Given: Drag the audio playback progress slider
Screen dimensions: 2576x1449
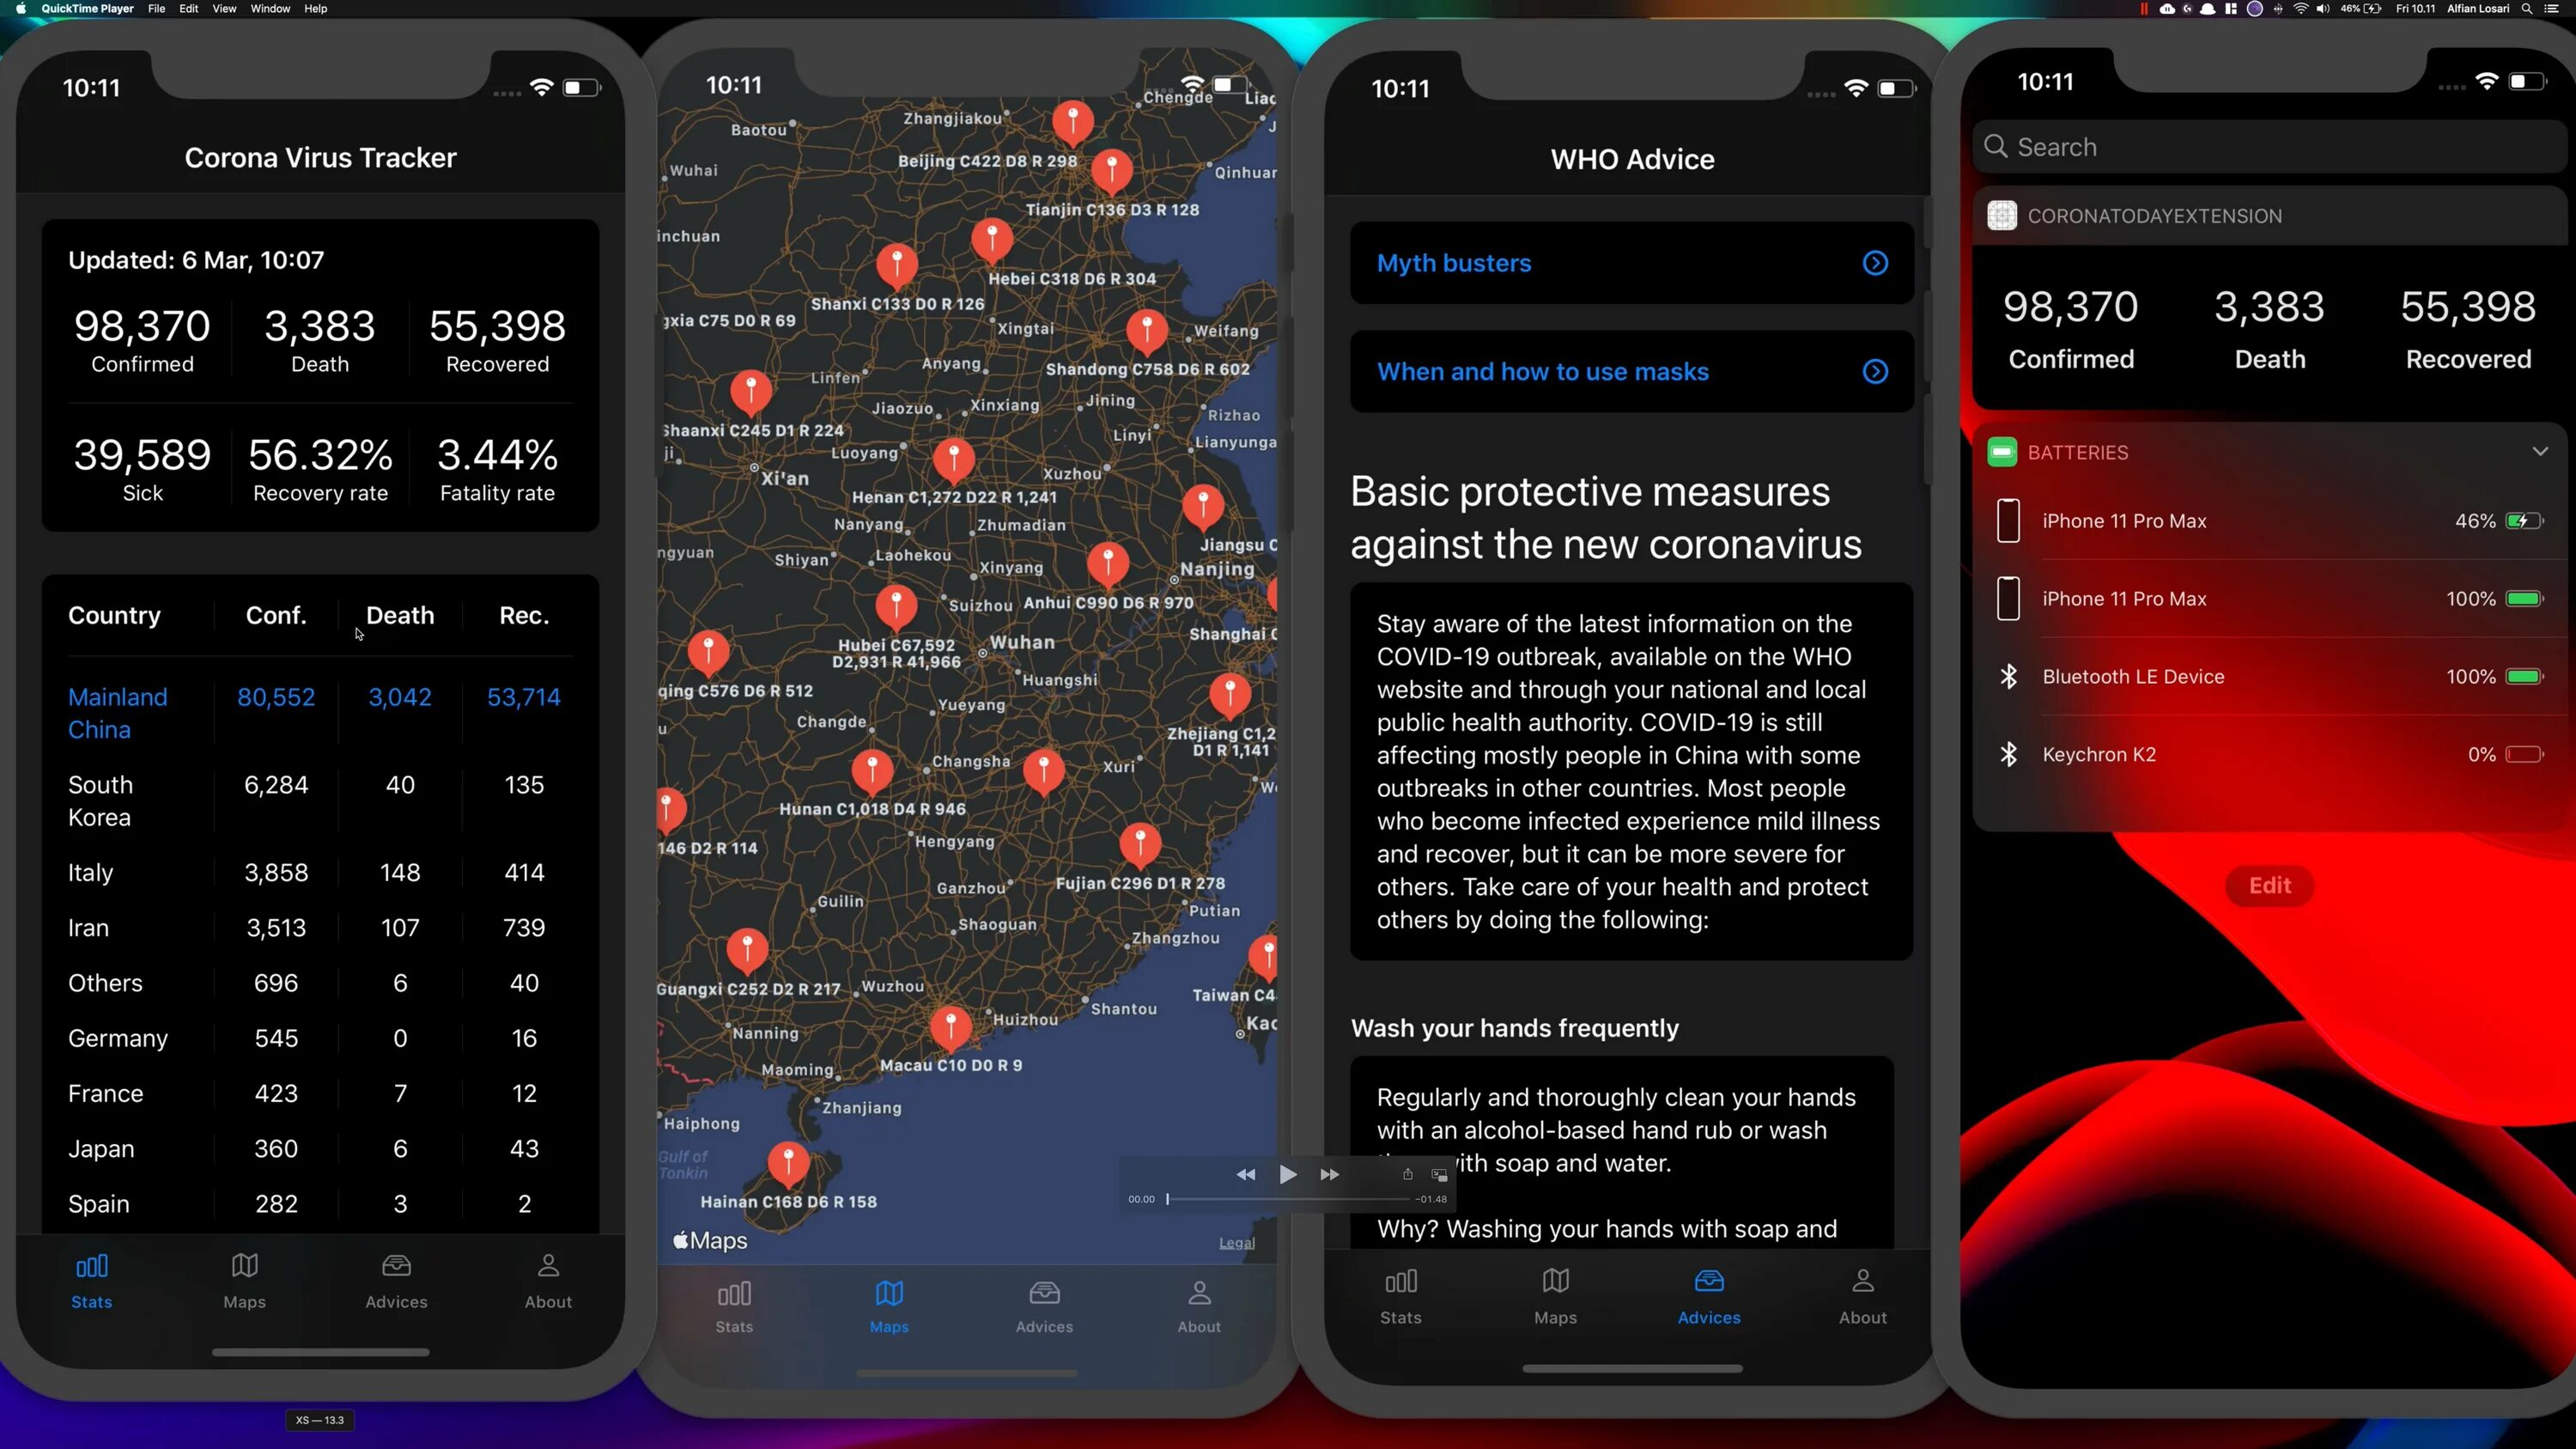Looking at the screenshot, I should pos(1168,1200).
